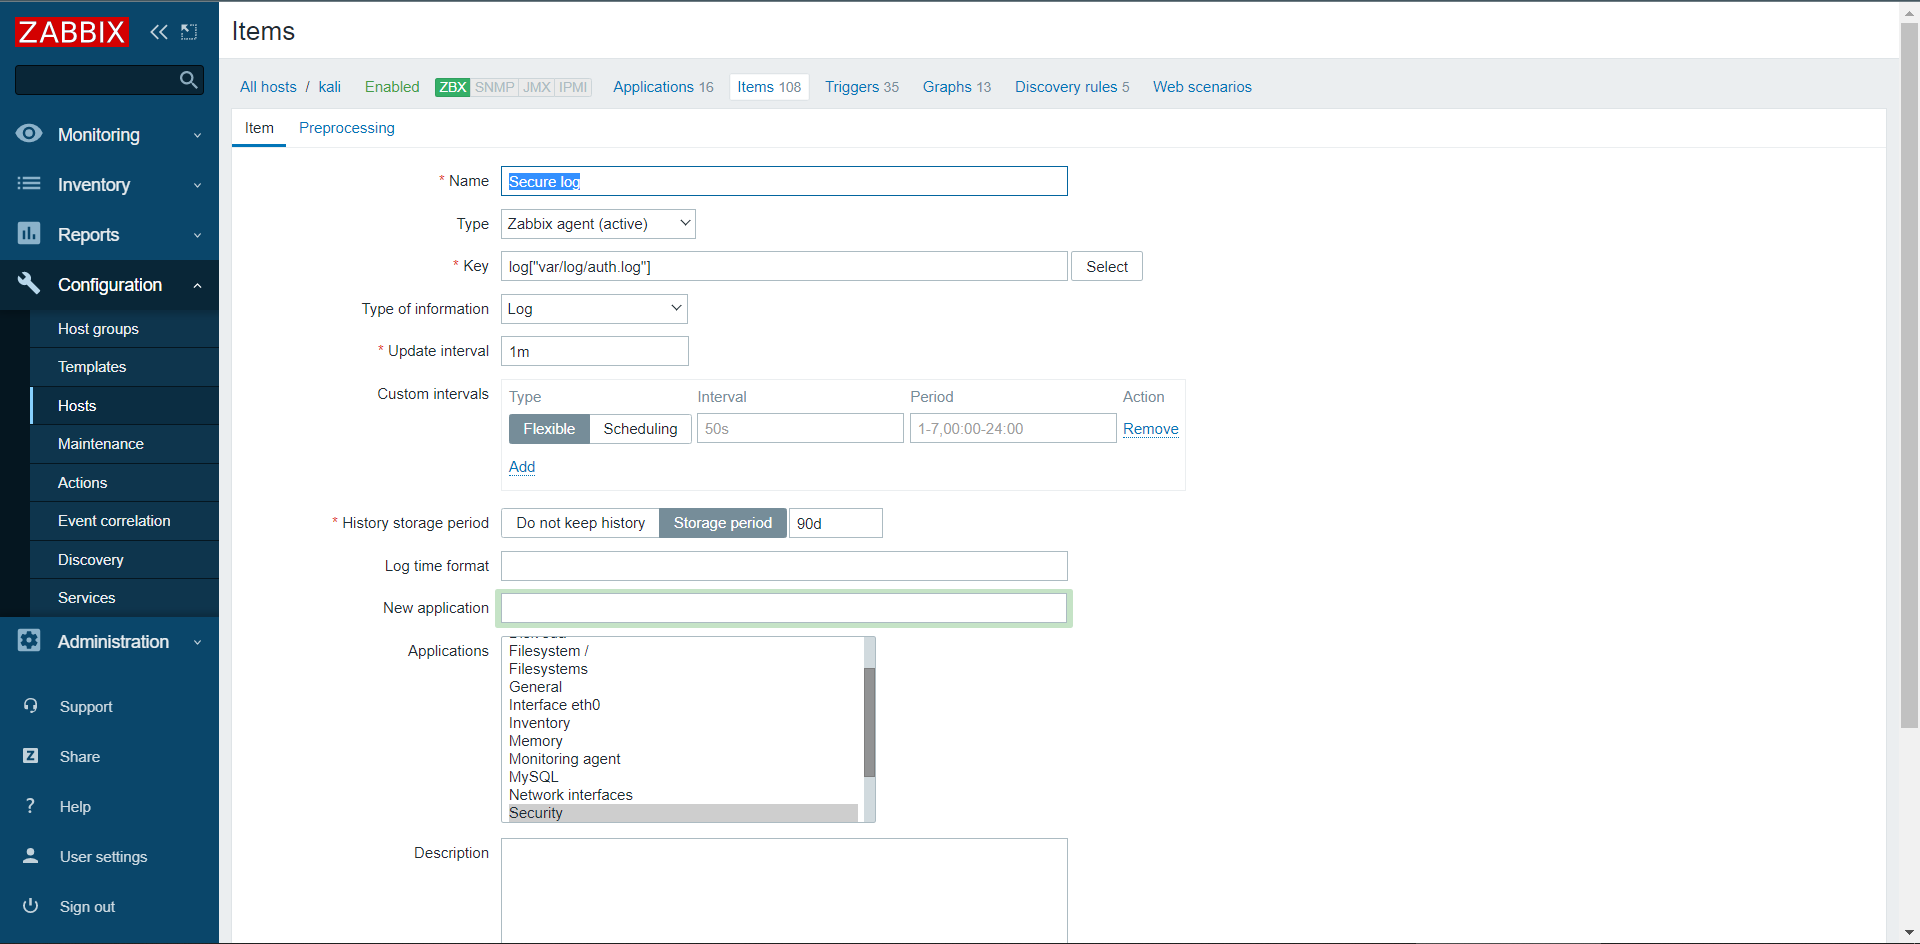Screen dimensions: 1920x944
Task: Select MySQL in Applications list
Action: coord(682,777)
